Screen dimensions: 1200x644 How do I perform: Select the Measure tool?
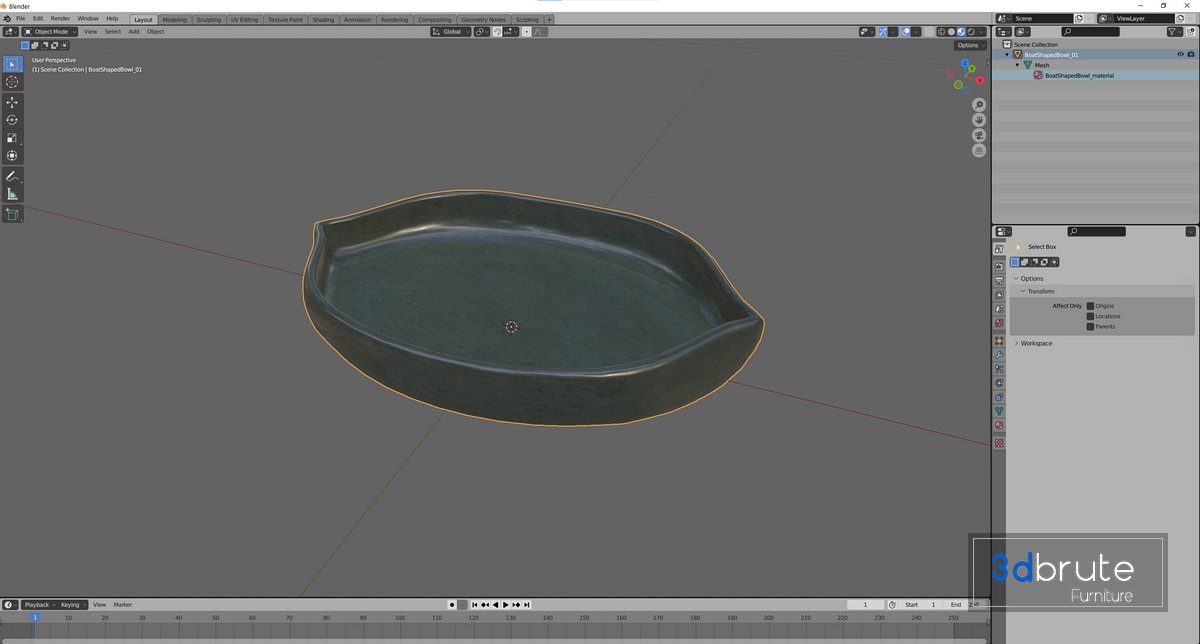[12, 194]
